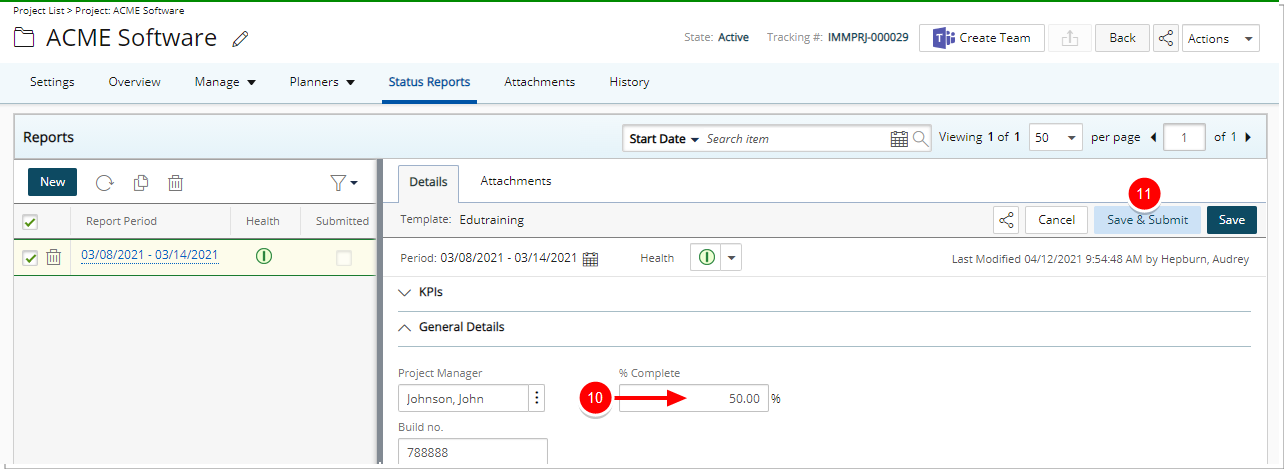Click the page number input field

point(1185,137)
